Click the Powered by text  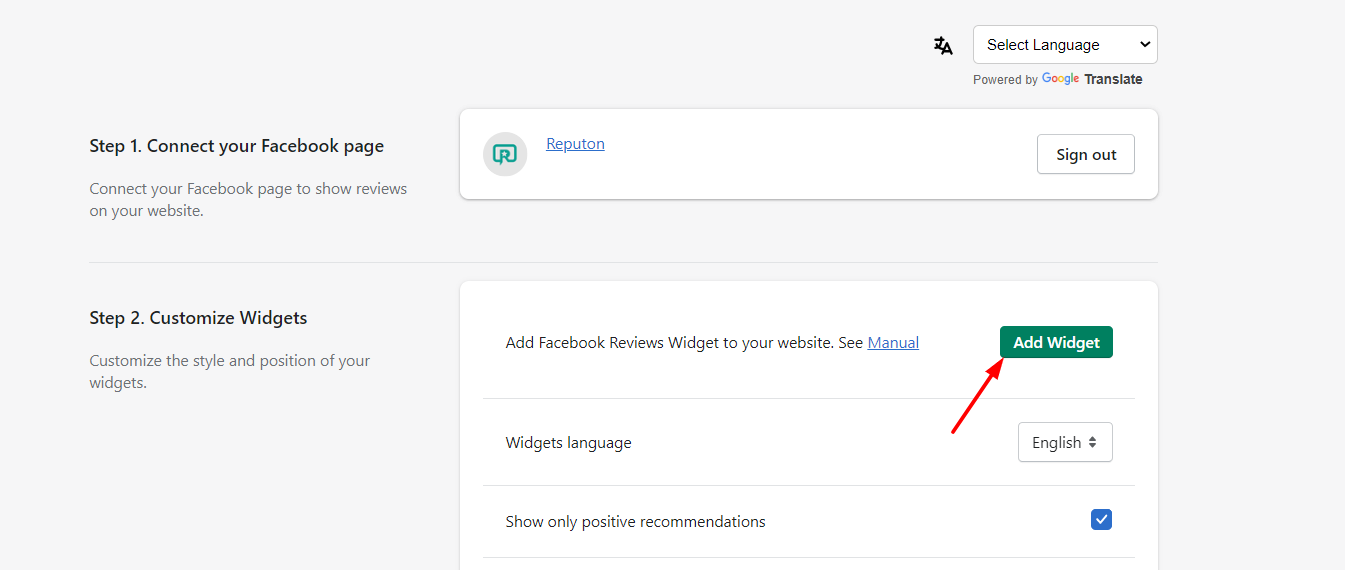(x=1005, y=80)
